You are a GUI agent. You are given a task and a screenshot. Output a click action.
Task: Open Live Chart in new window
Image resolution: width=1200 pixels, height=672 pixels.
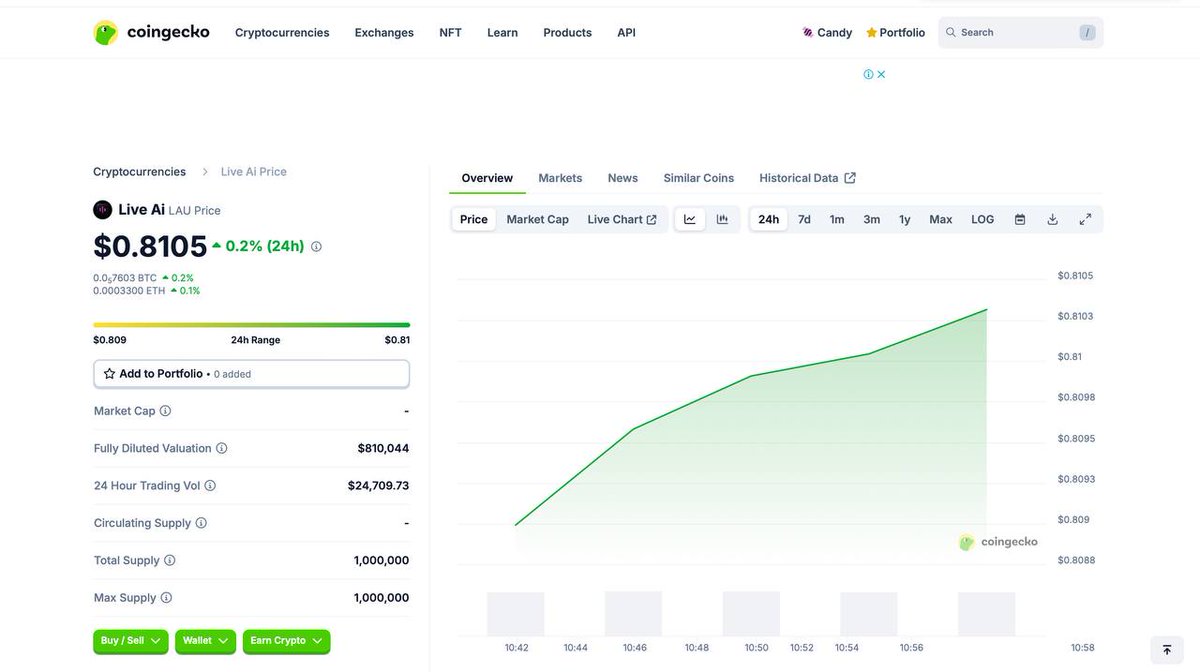point(622,219)
